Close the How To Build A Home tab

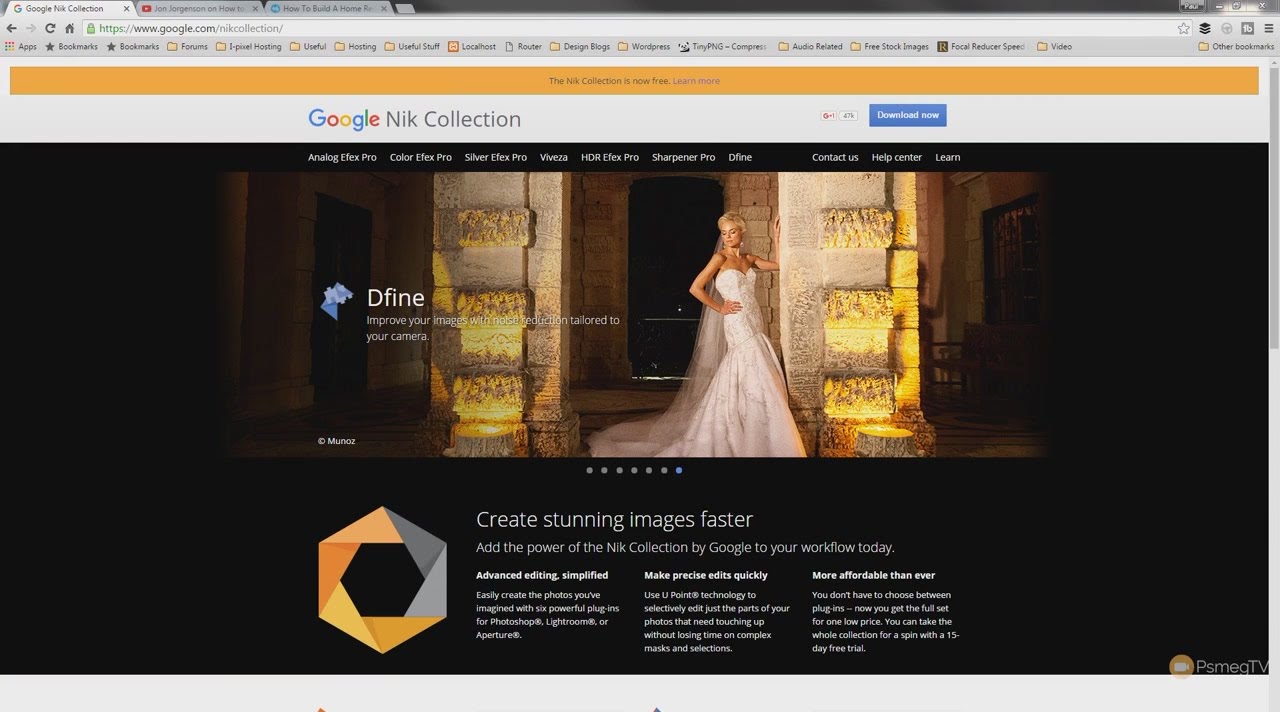click(383, 8)
